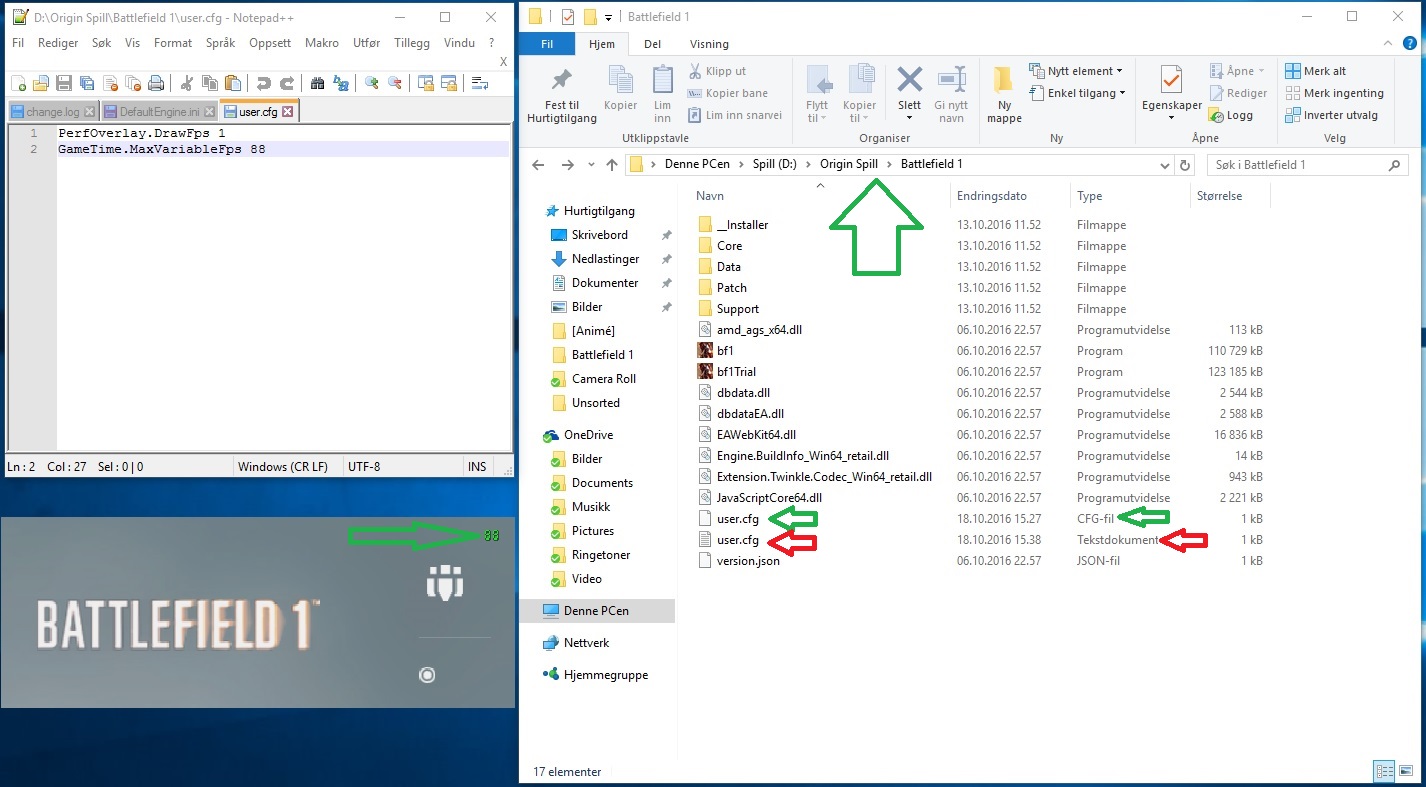Click the Søk i Battlefield 1 search field
The image size is (1426, 787).
pyautogui.click(x=1307, y=165)
